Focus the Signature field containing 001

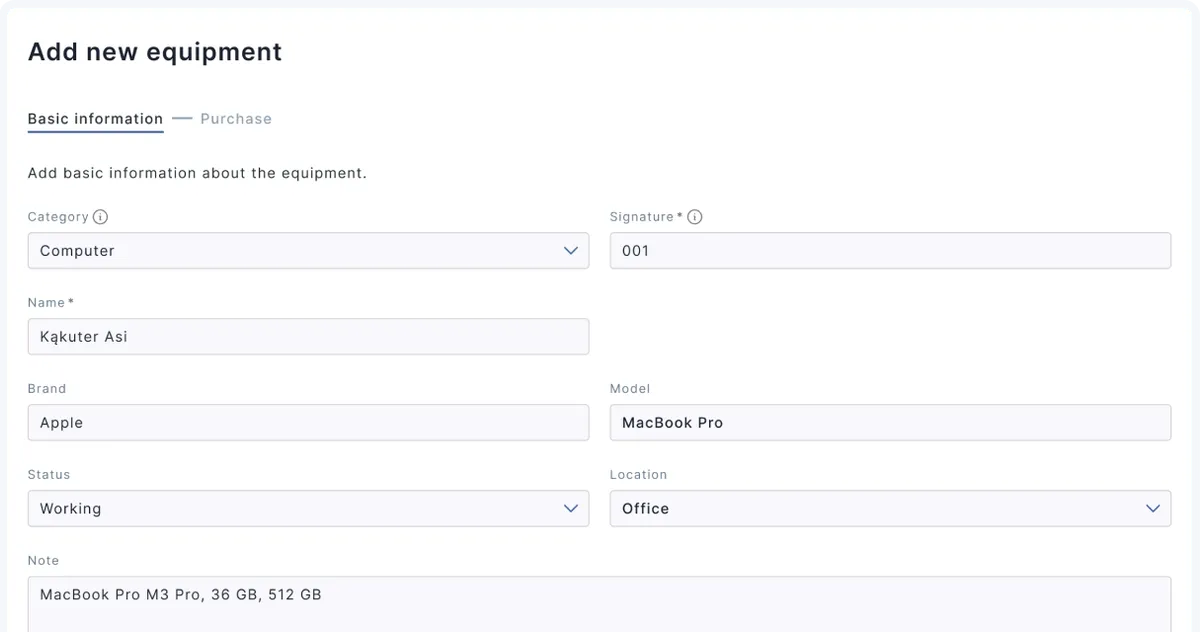(890, 251)
